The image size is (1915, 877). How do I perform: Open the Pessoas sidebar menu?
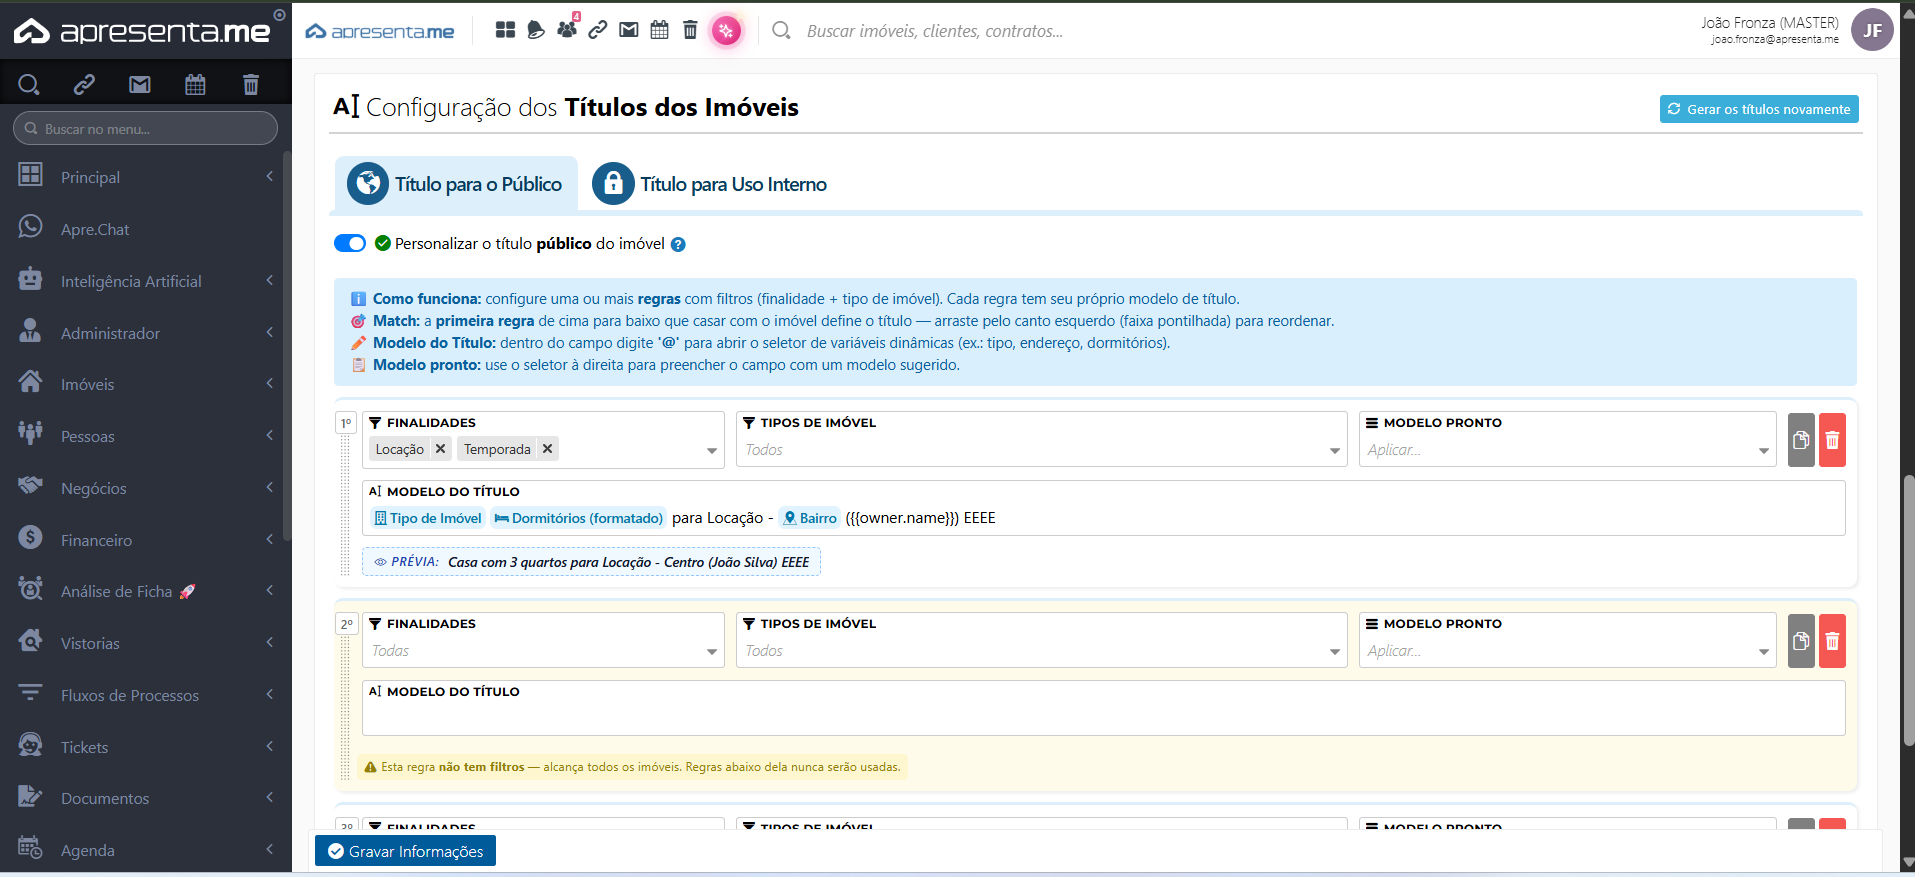coord(146,436)
